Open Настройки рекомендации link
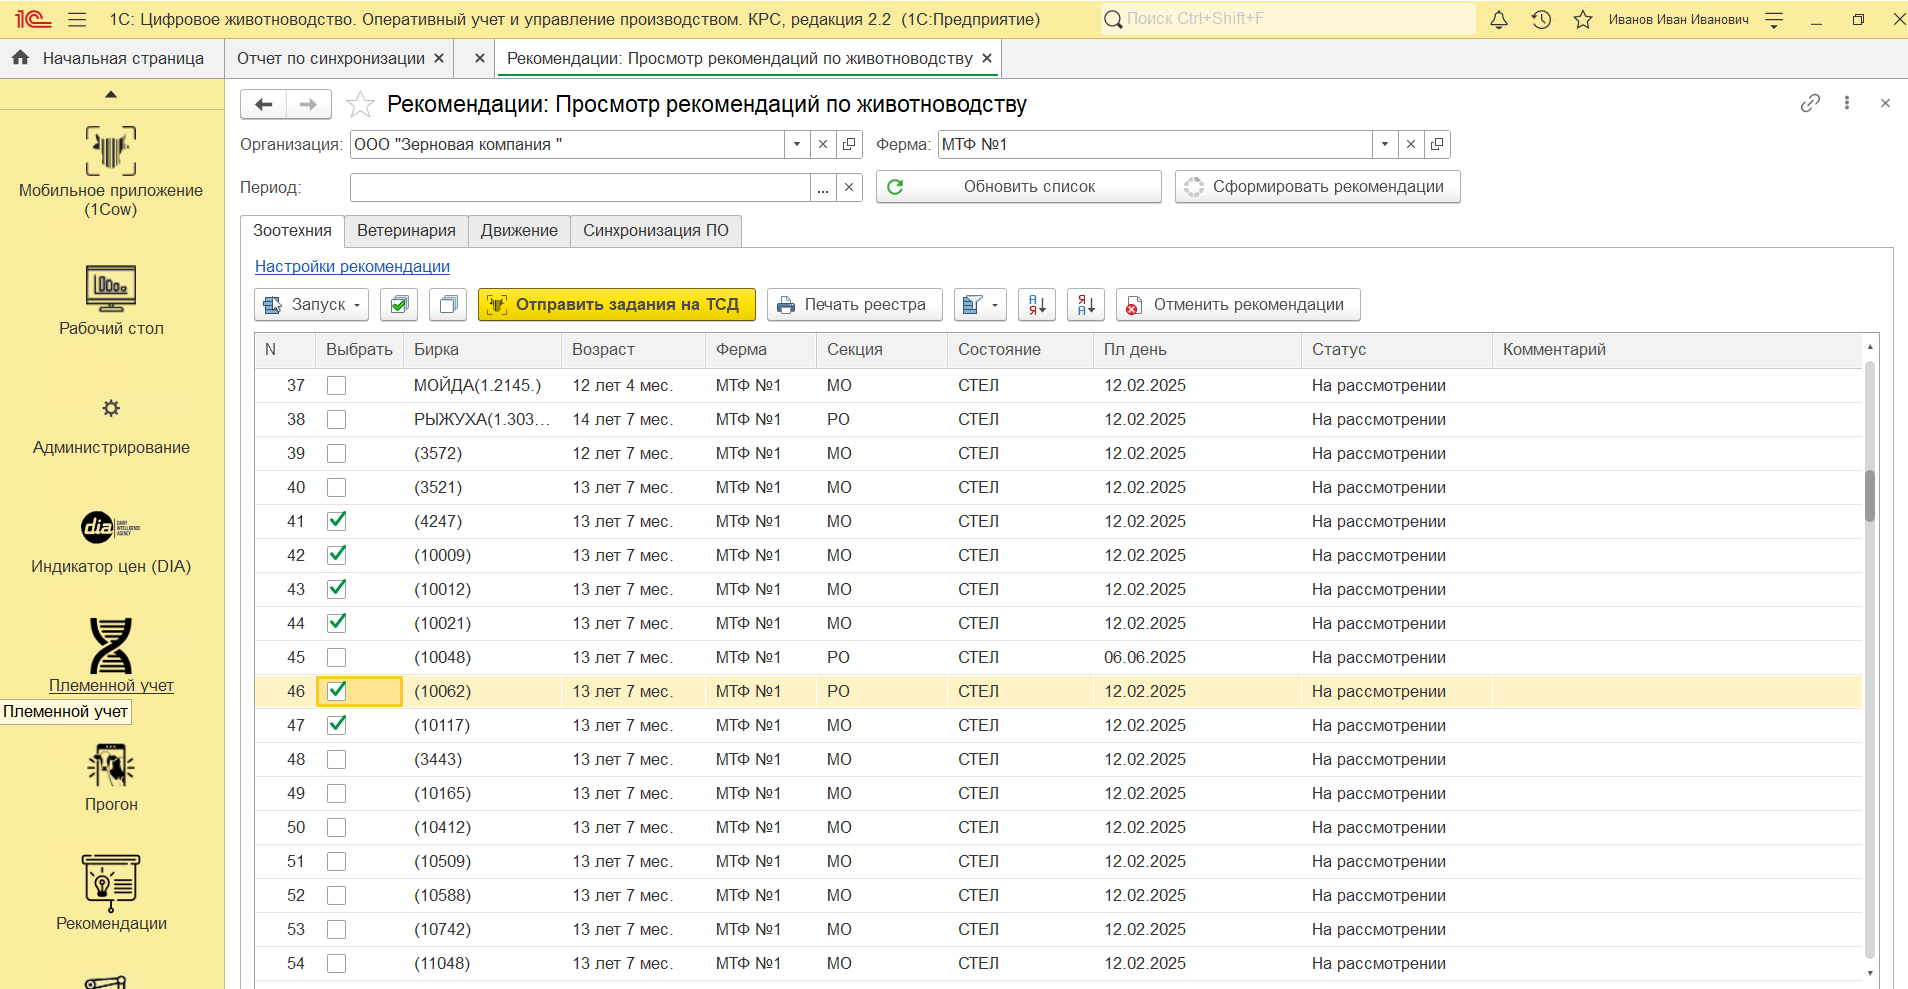The image size is (1908, 989). pos(352,267)
